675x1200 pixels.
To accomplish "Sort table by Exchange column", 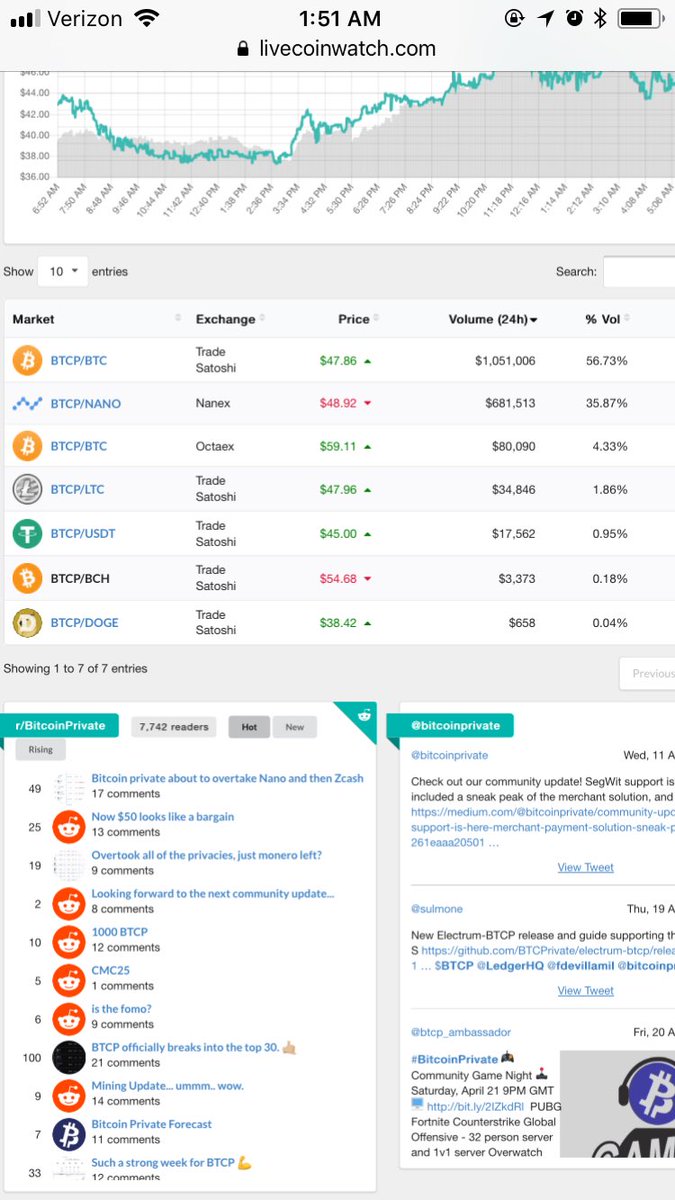I will click(232, 319).
